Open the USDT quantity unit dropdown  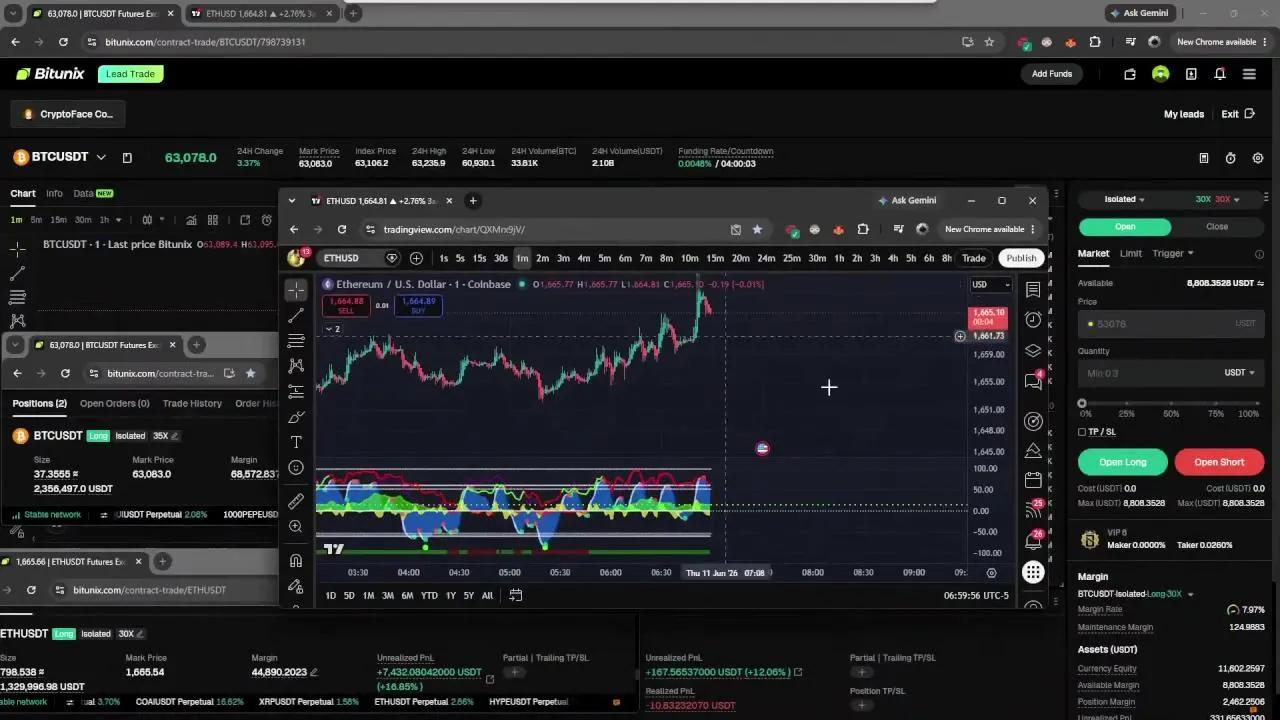[x=1239, y=373]
